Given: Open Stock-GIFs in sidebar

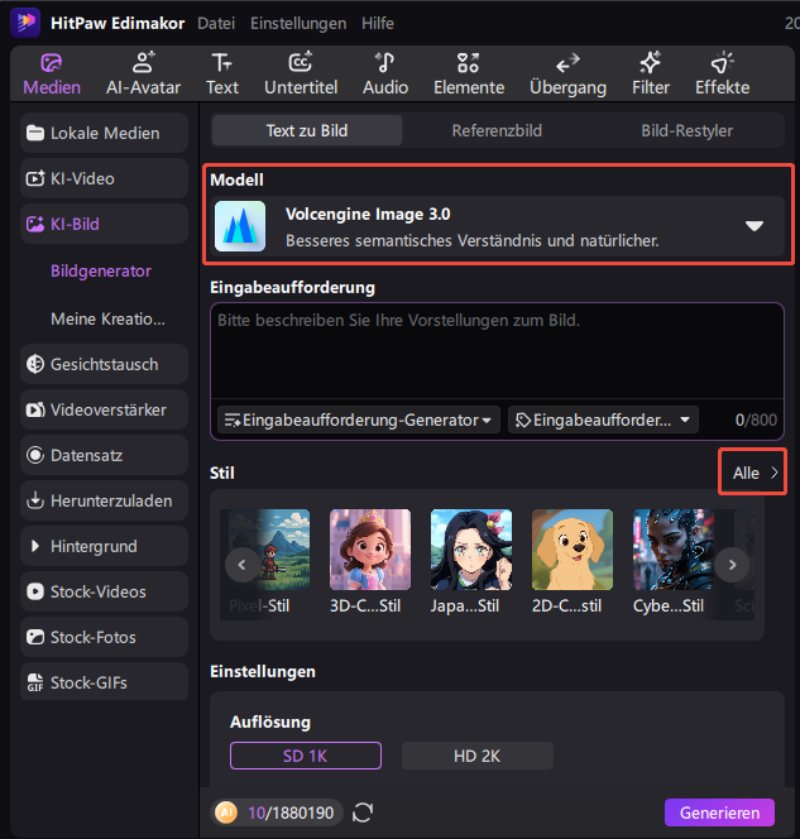Looking at the screenshot, I should pyautogui.click(x=104, y=683).
